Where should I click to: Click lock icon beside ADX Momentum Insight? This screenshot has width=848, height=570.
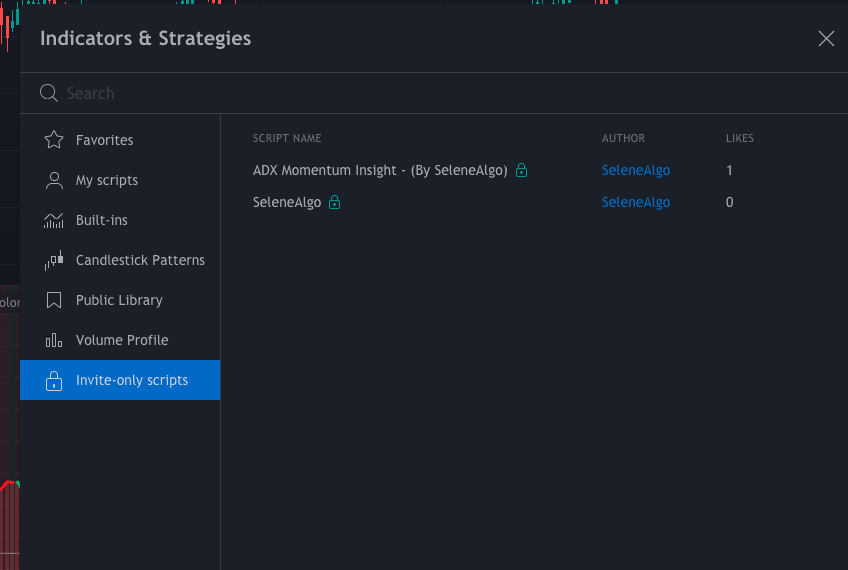coord(521,170)
